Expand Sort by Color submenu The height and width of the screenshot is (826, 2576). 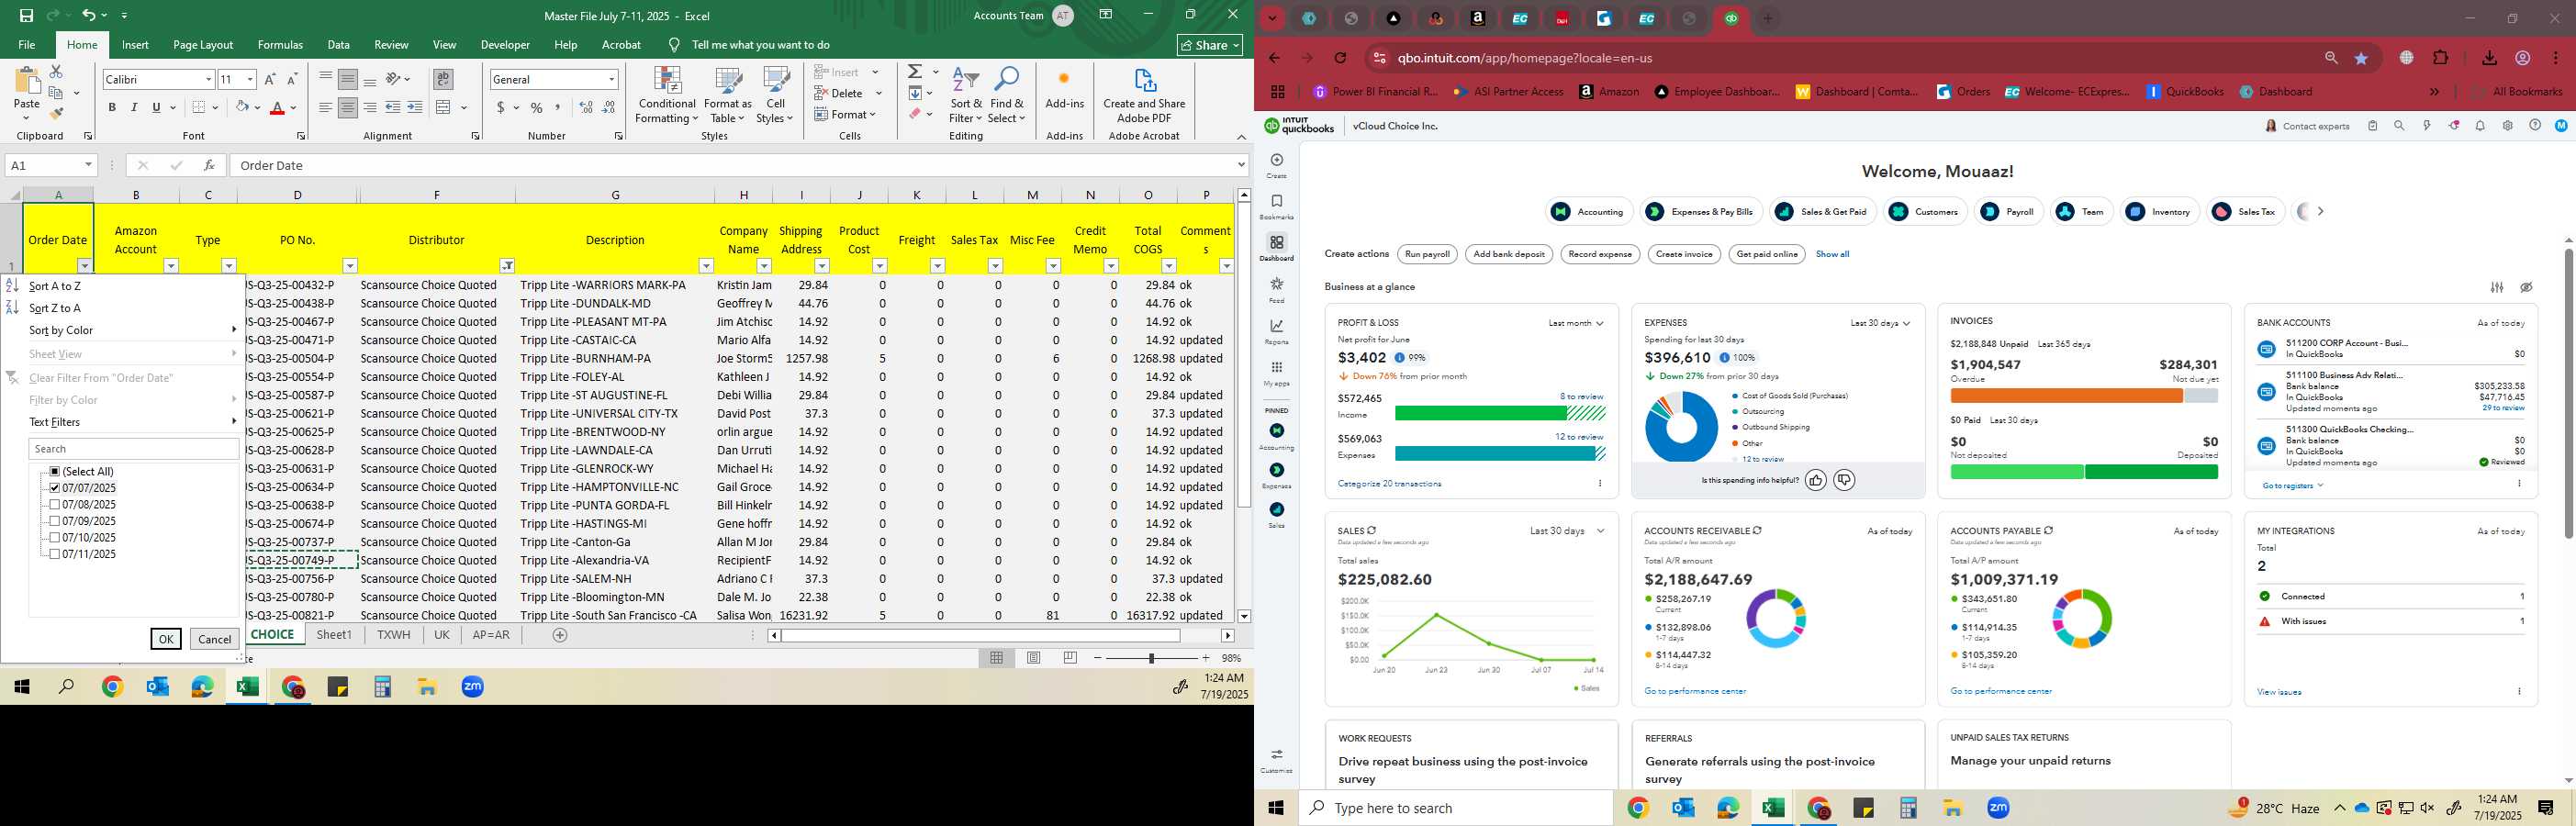pos(133,330)
